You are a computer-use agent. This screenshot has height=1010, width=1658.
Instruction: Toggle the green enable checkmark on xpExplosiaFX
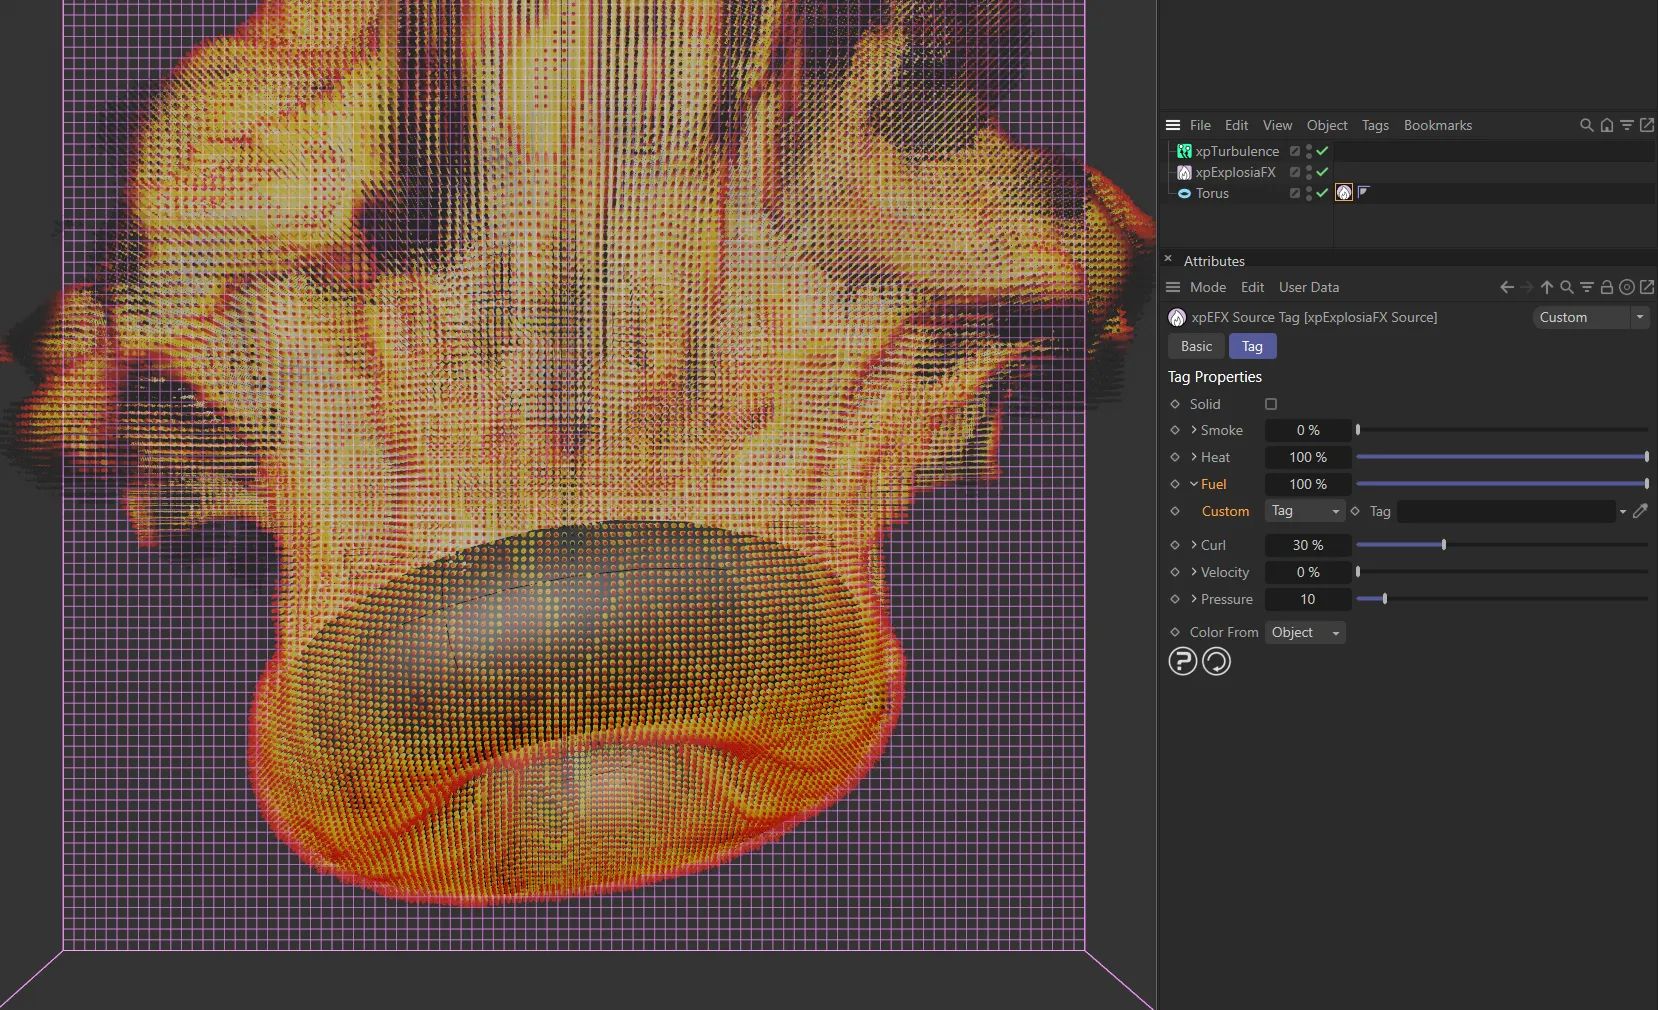click(x=1320, y=172)
